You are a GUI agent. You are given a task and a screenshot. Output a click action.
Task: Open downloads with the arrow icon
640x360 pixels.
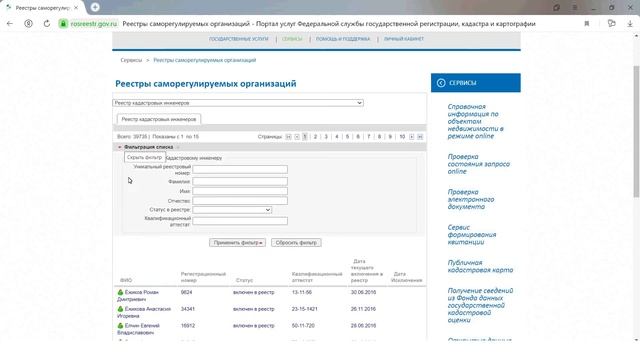pyautogui.click(x=630, y=24)
